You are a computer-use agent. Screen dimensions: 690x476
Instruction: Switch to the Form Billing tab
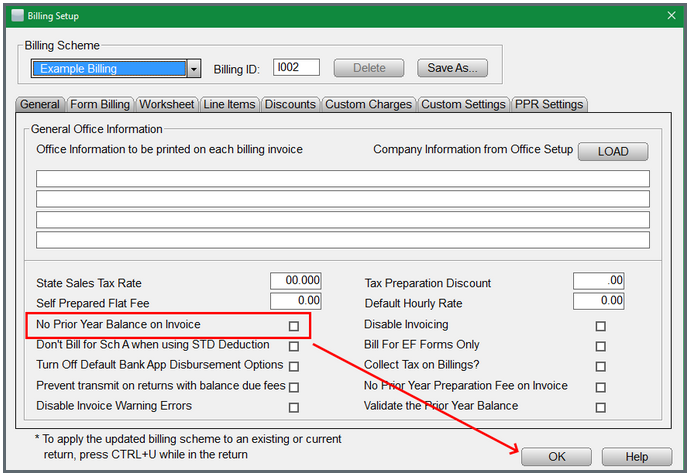click(x=100, y=104)
